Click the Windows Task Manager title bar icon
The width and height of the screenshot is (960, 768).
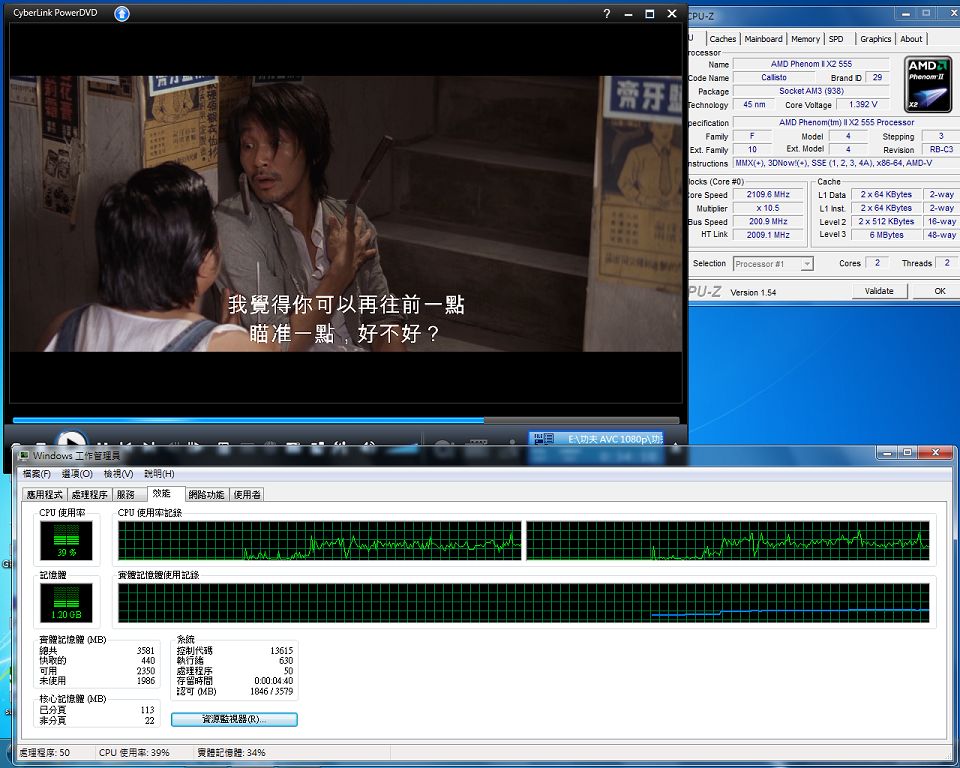point(24,455)
